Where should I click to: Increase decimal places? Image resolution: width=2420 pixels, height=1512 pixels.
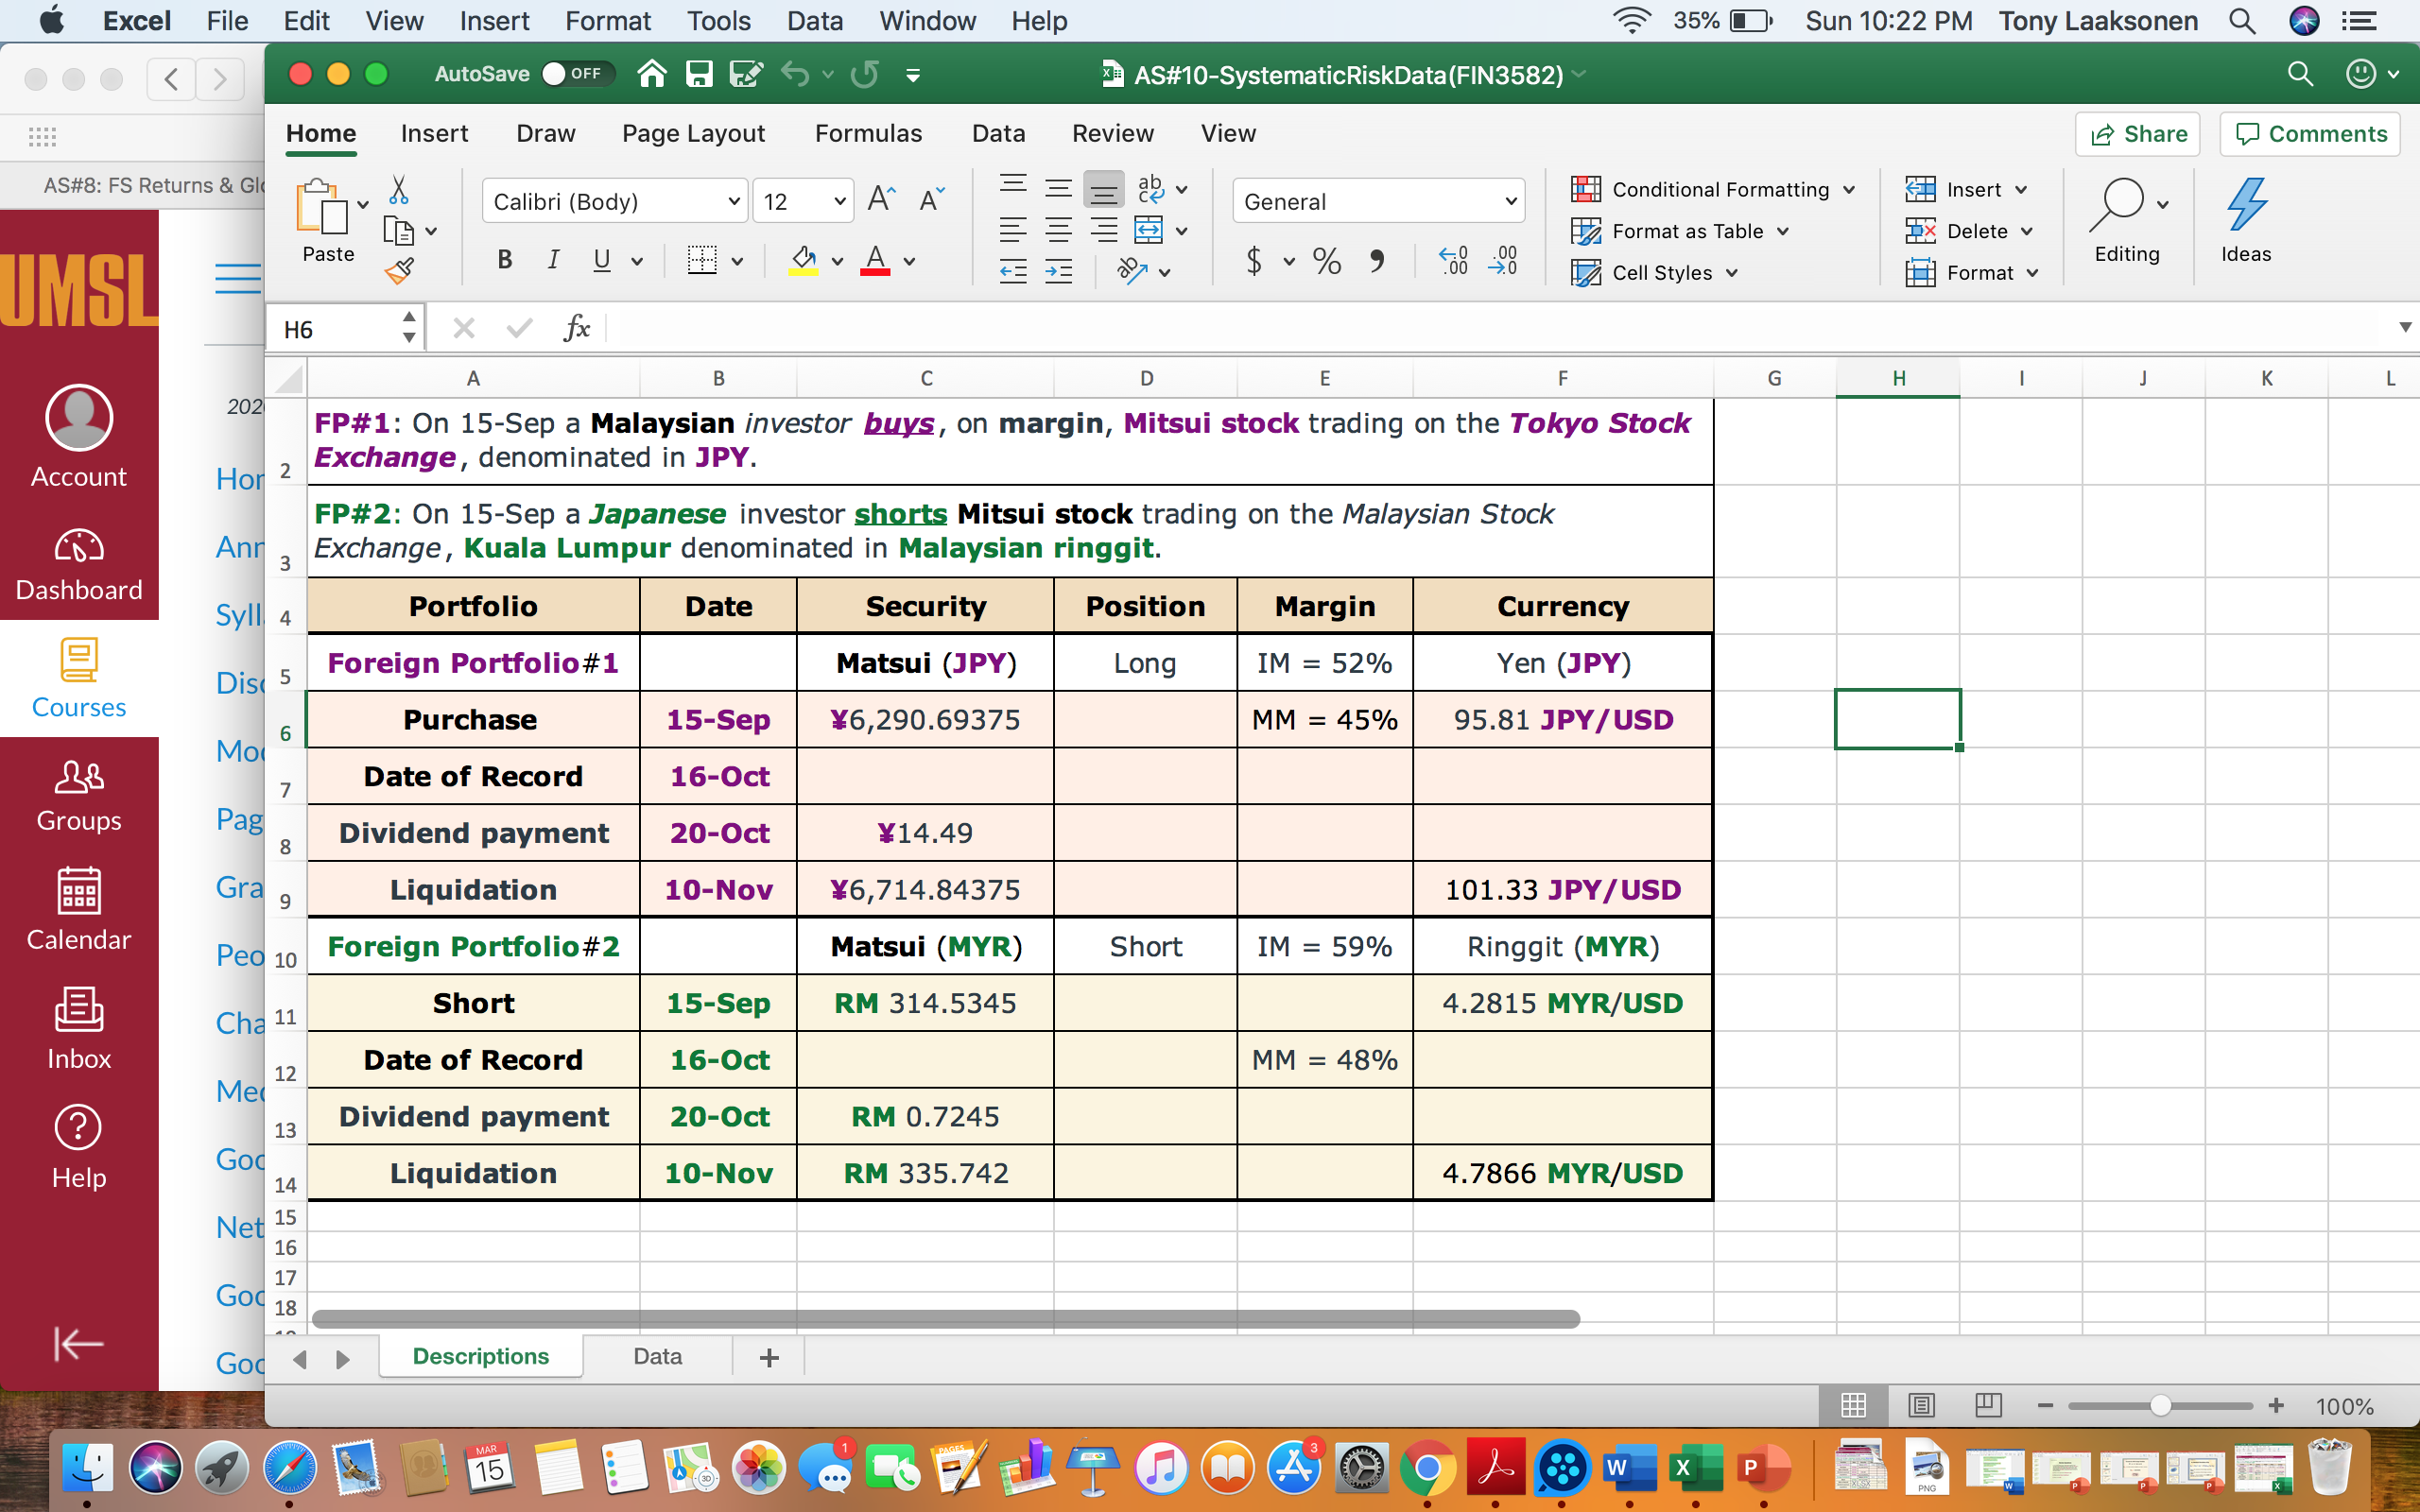(1452, 261)
